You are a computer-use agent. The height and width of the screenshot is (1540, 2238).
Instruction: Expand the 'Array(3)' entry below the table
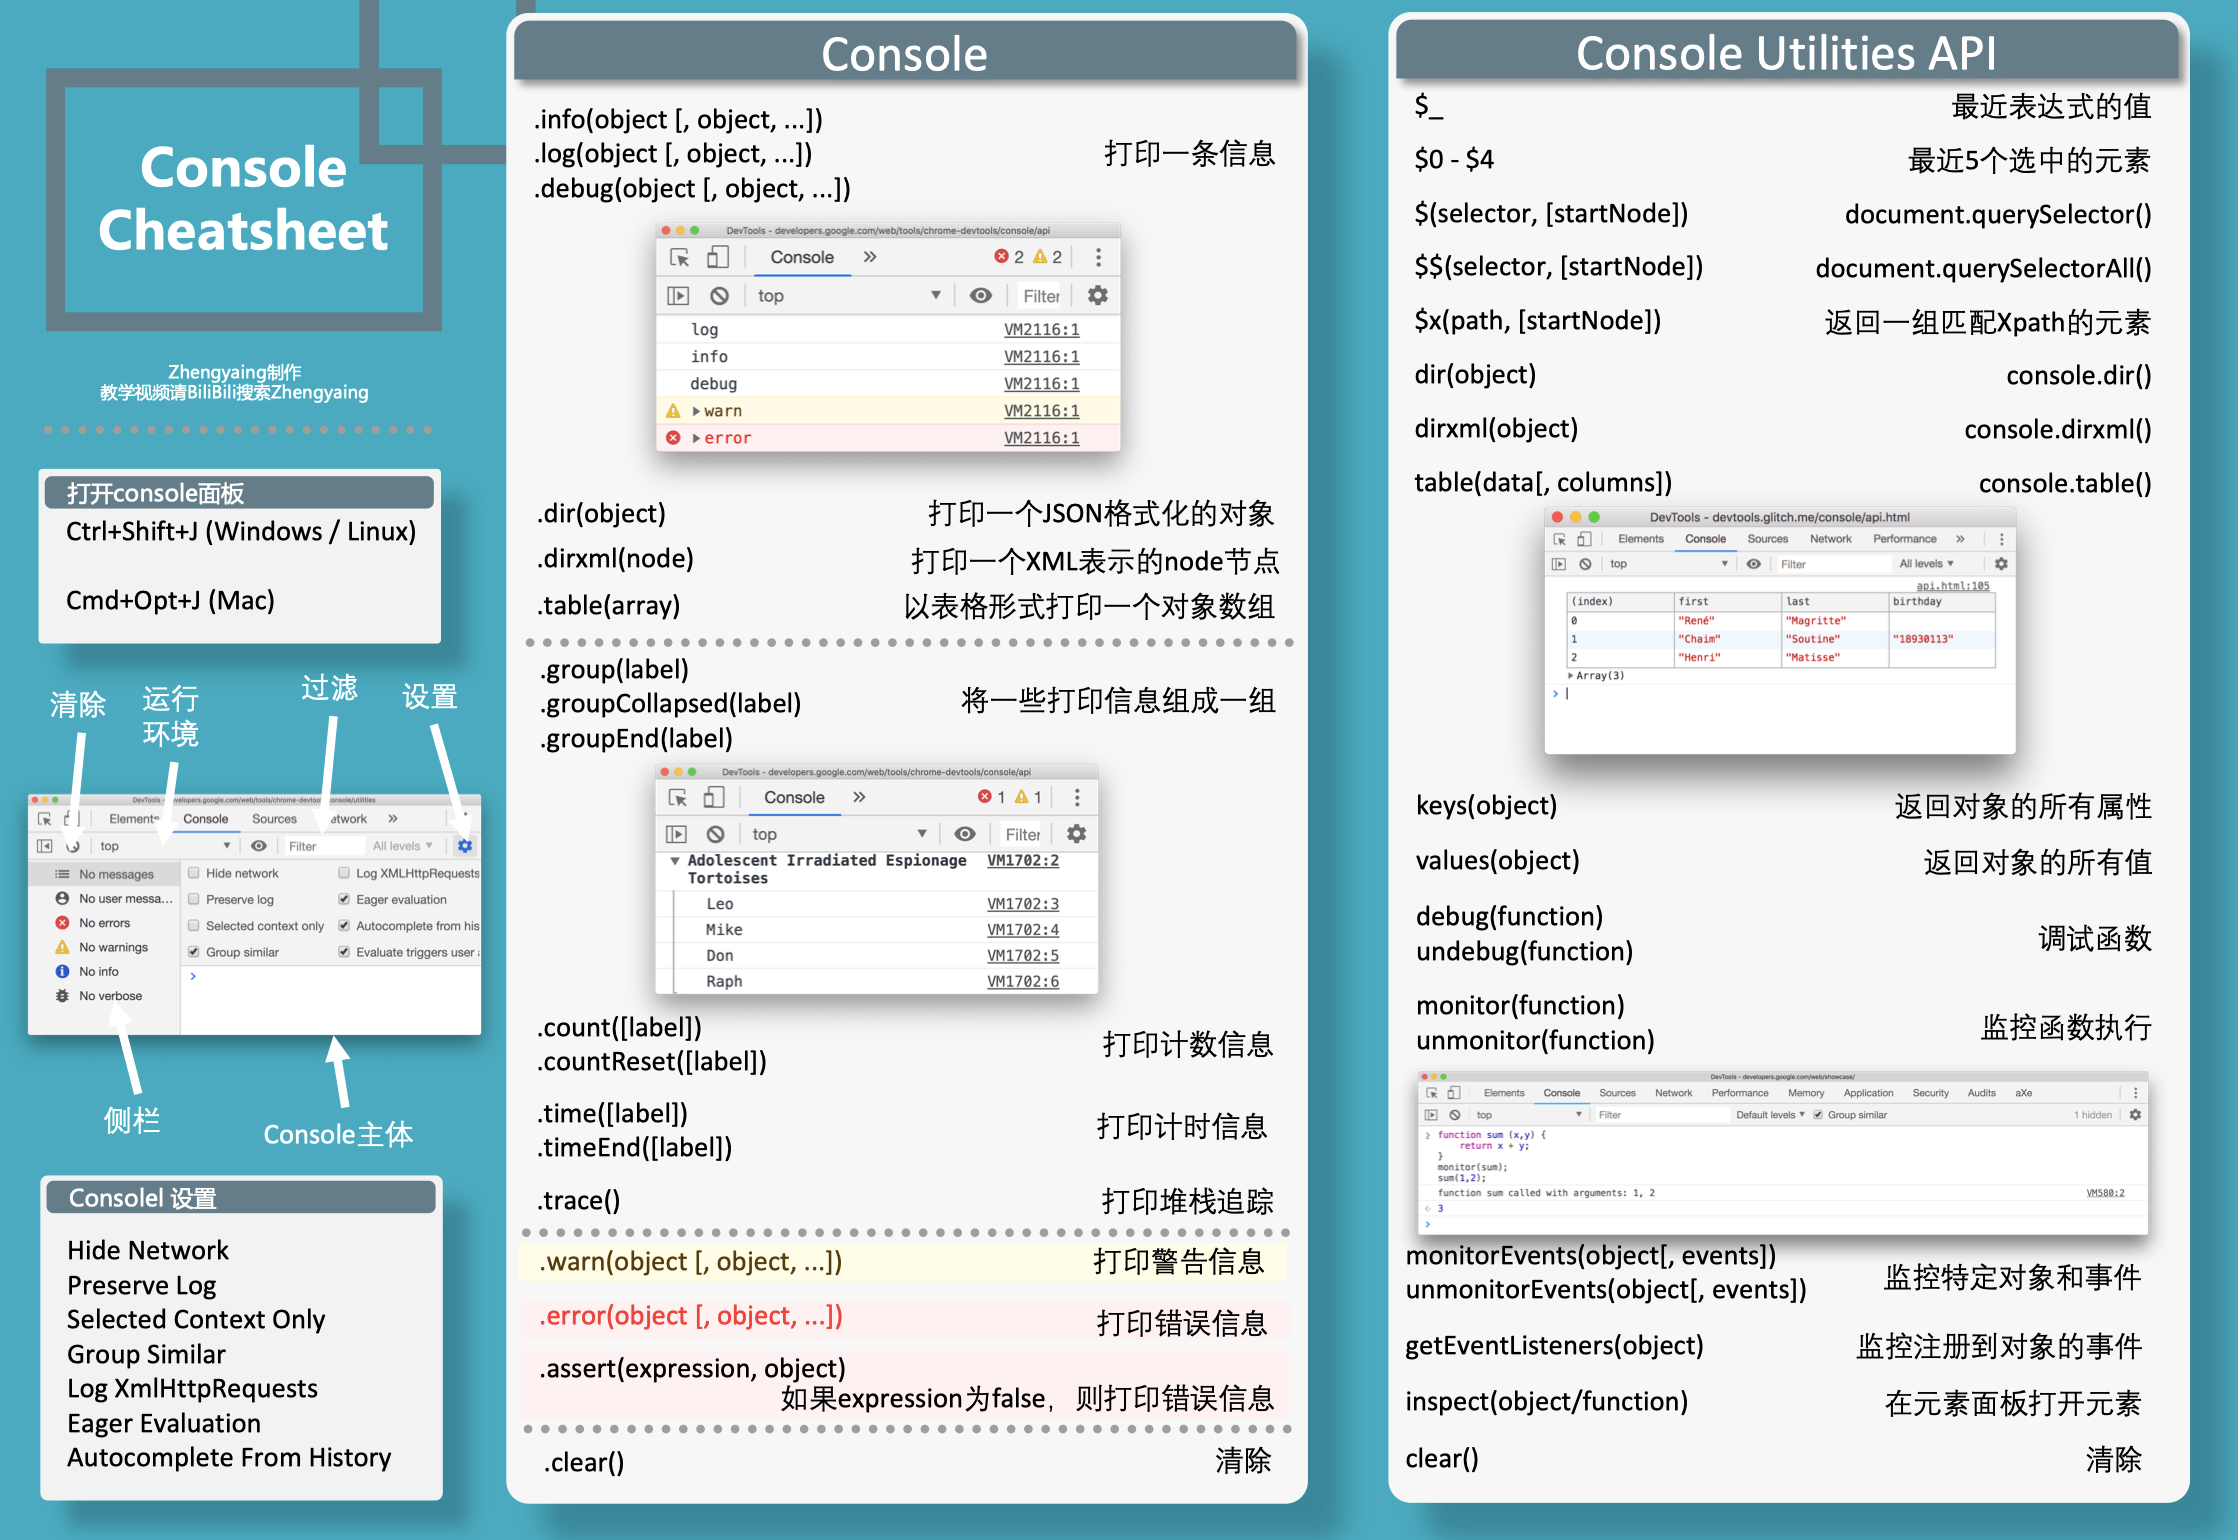pos(1571,676)
